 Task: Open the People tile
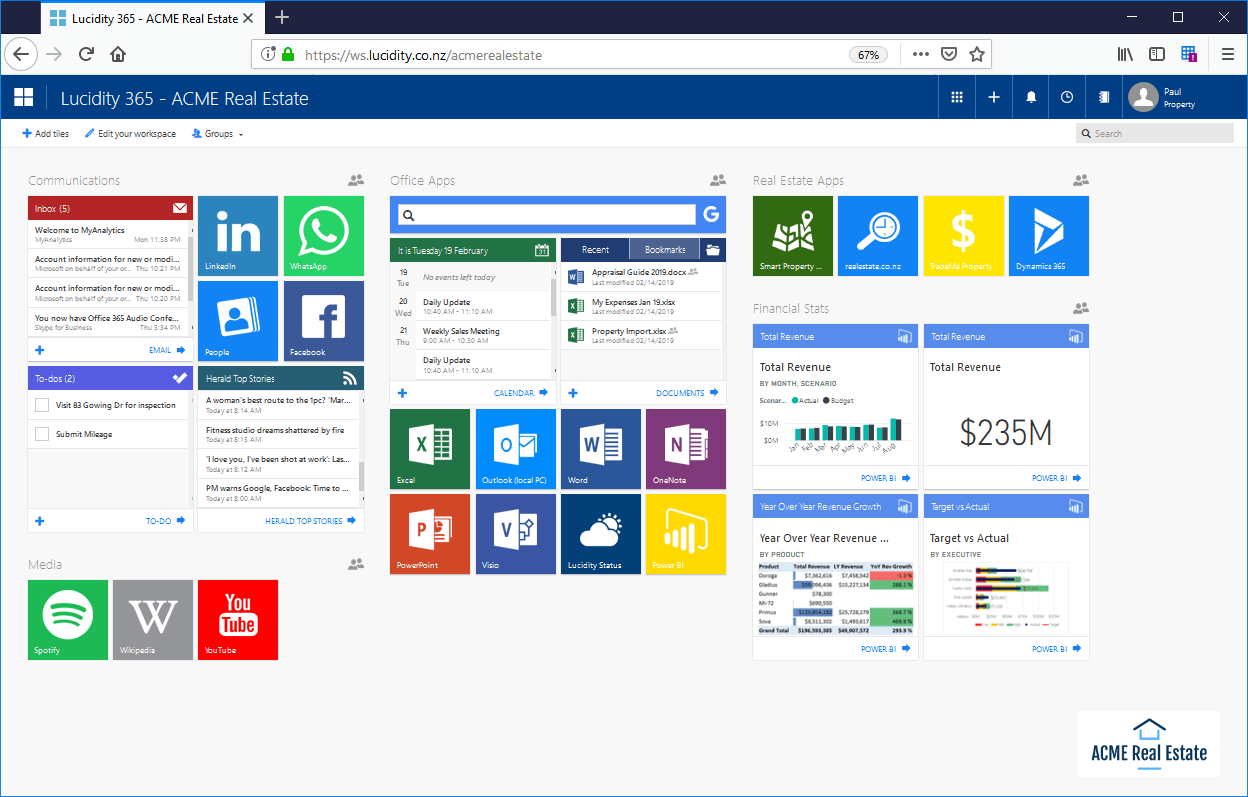[238, 321]
